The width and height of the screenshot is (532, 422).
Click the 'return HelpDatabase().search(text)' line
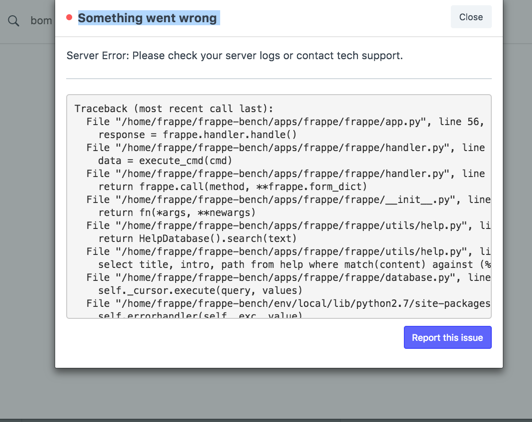tap(197, 238)
